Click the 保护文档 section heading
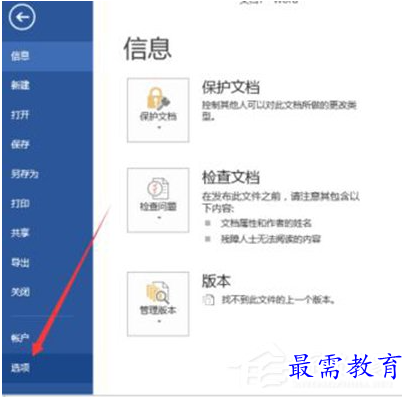This screenshot has height=398, width=410. 231,87
